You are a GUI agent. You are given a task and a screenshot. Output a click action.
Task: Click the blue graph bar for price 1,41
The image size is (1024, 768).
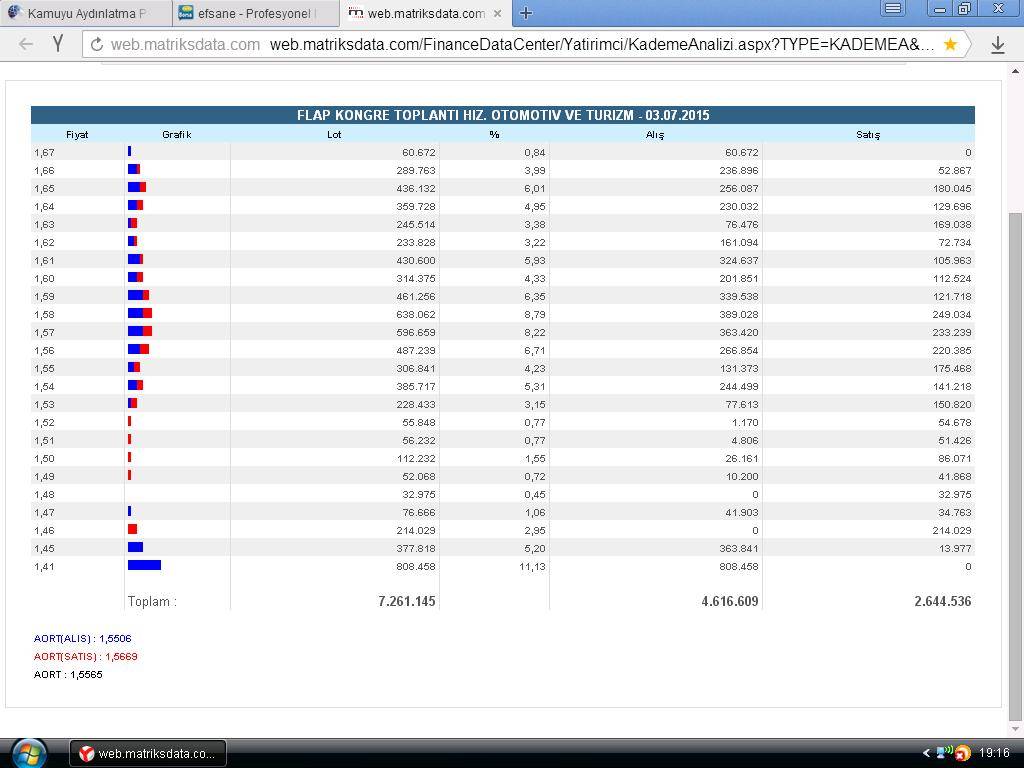pyautogui.click(x=144, y=566)
